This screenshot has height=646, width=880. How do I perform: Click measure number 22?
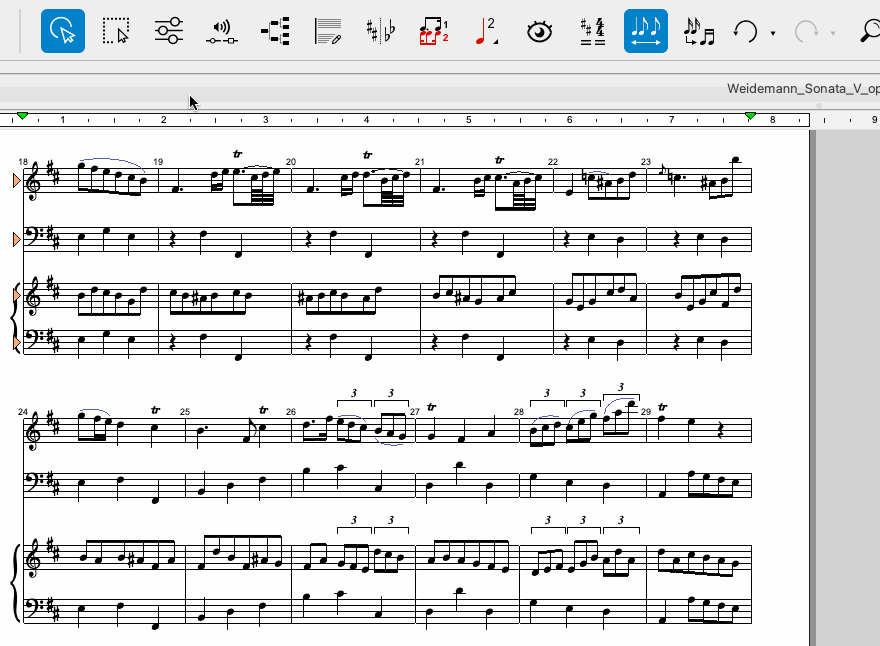553,162
